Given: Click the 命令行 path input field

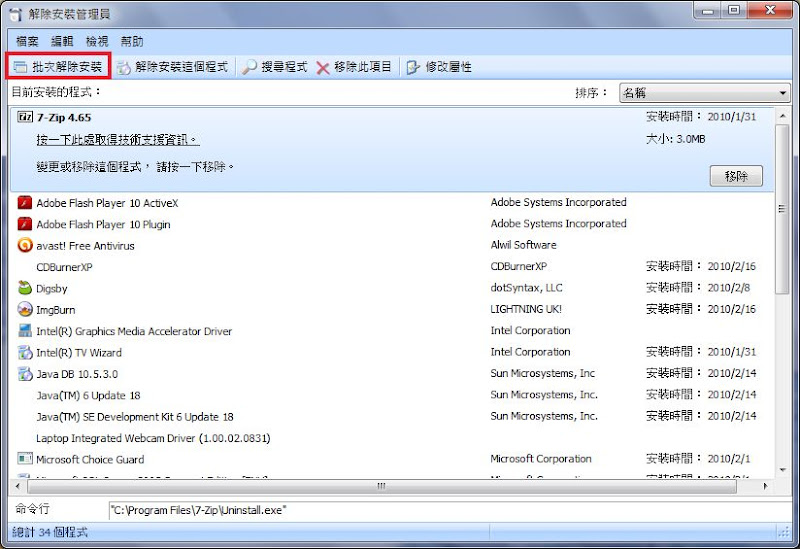Looking at the screenshot, I should (449, 510).
